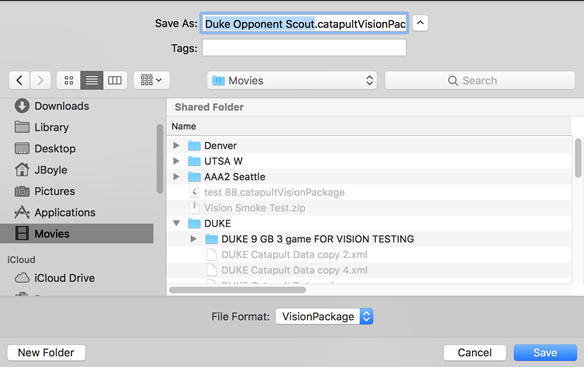Select the JBoyle home folder
This screenshot has height=367, width=584.
pos(41,170)
